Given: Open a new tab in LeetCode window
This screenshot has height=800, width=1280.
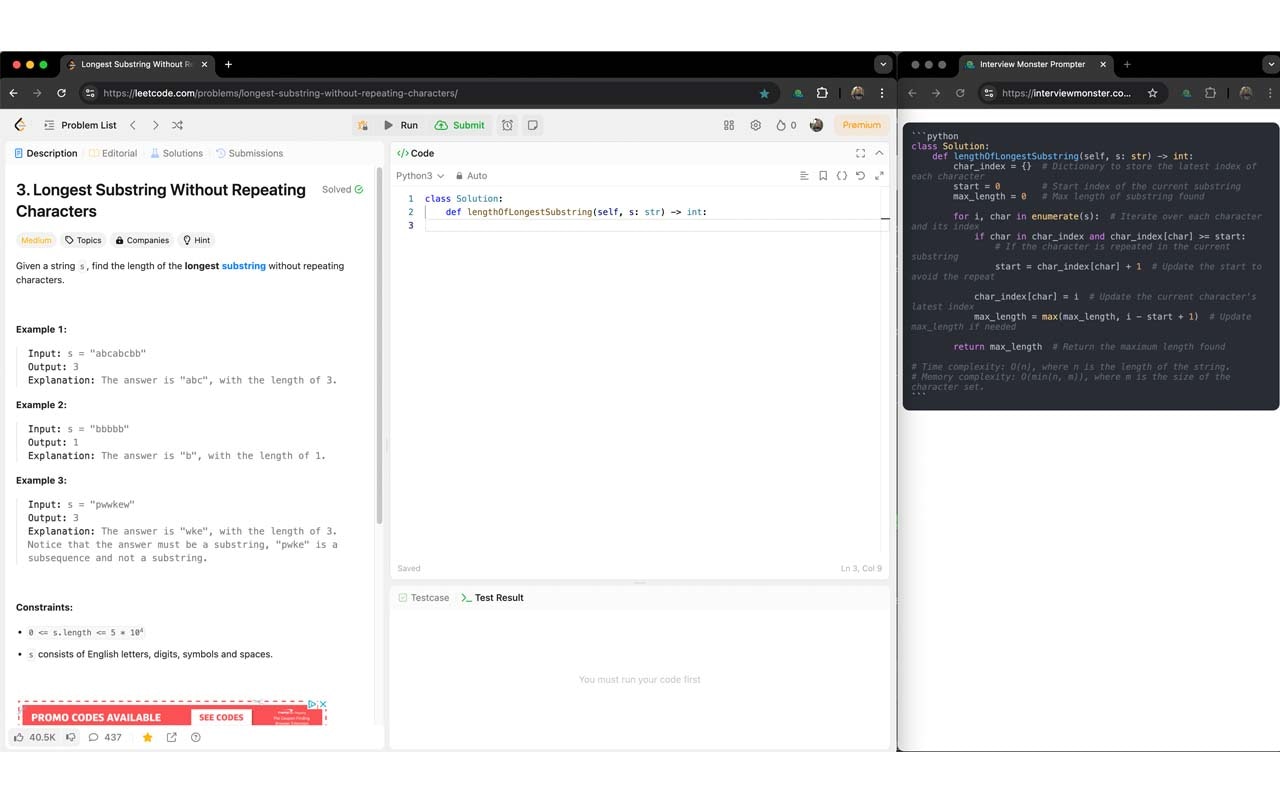Looking at the screenshot, I should (228, 64).
